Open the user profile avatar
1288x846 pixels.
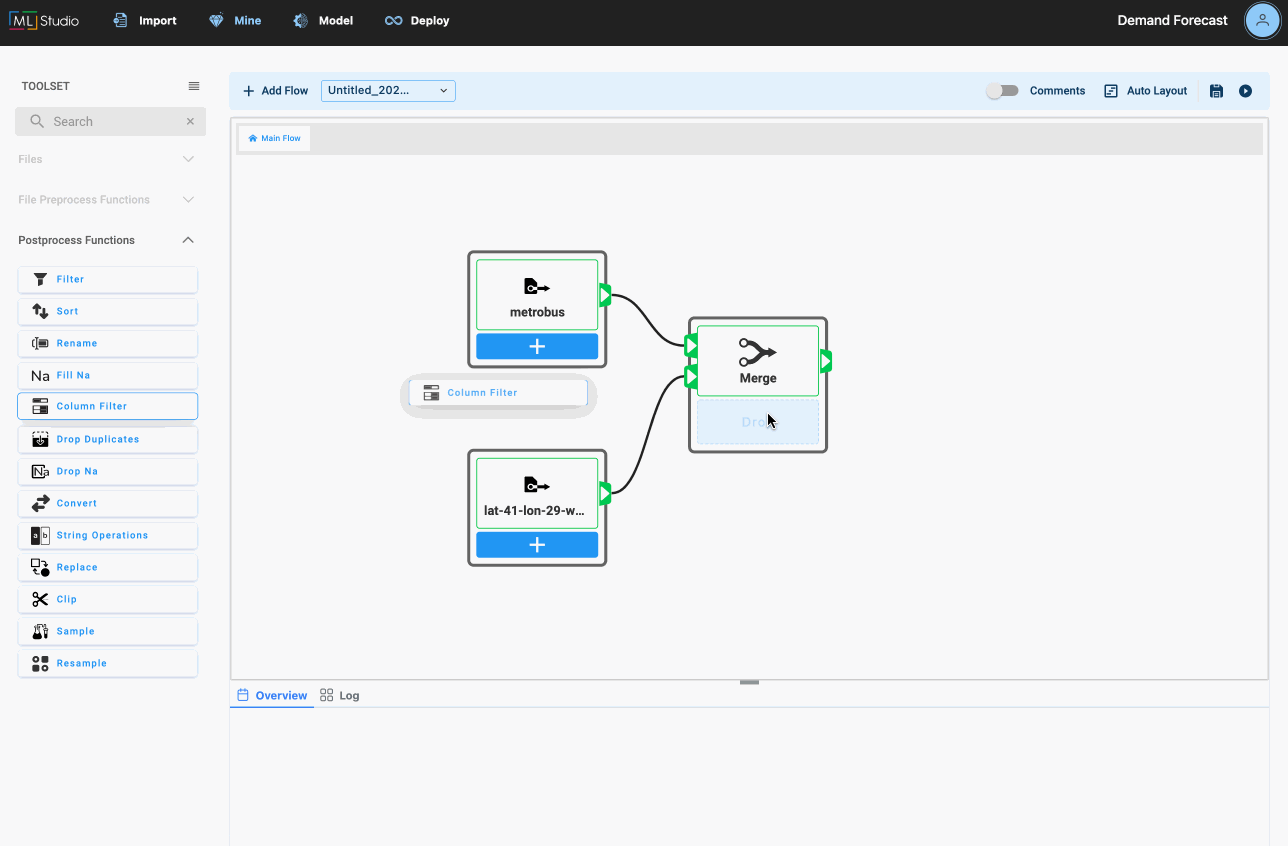[x=1262, y=20]
